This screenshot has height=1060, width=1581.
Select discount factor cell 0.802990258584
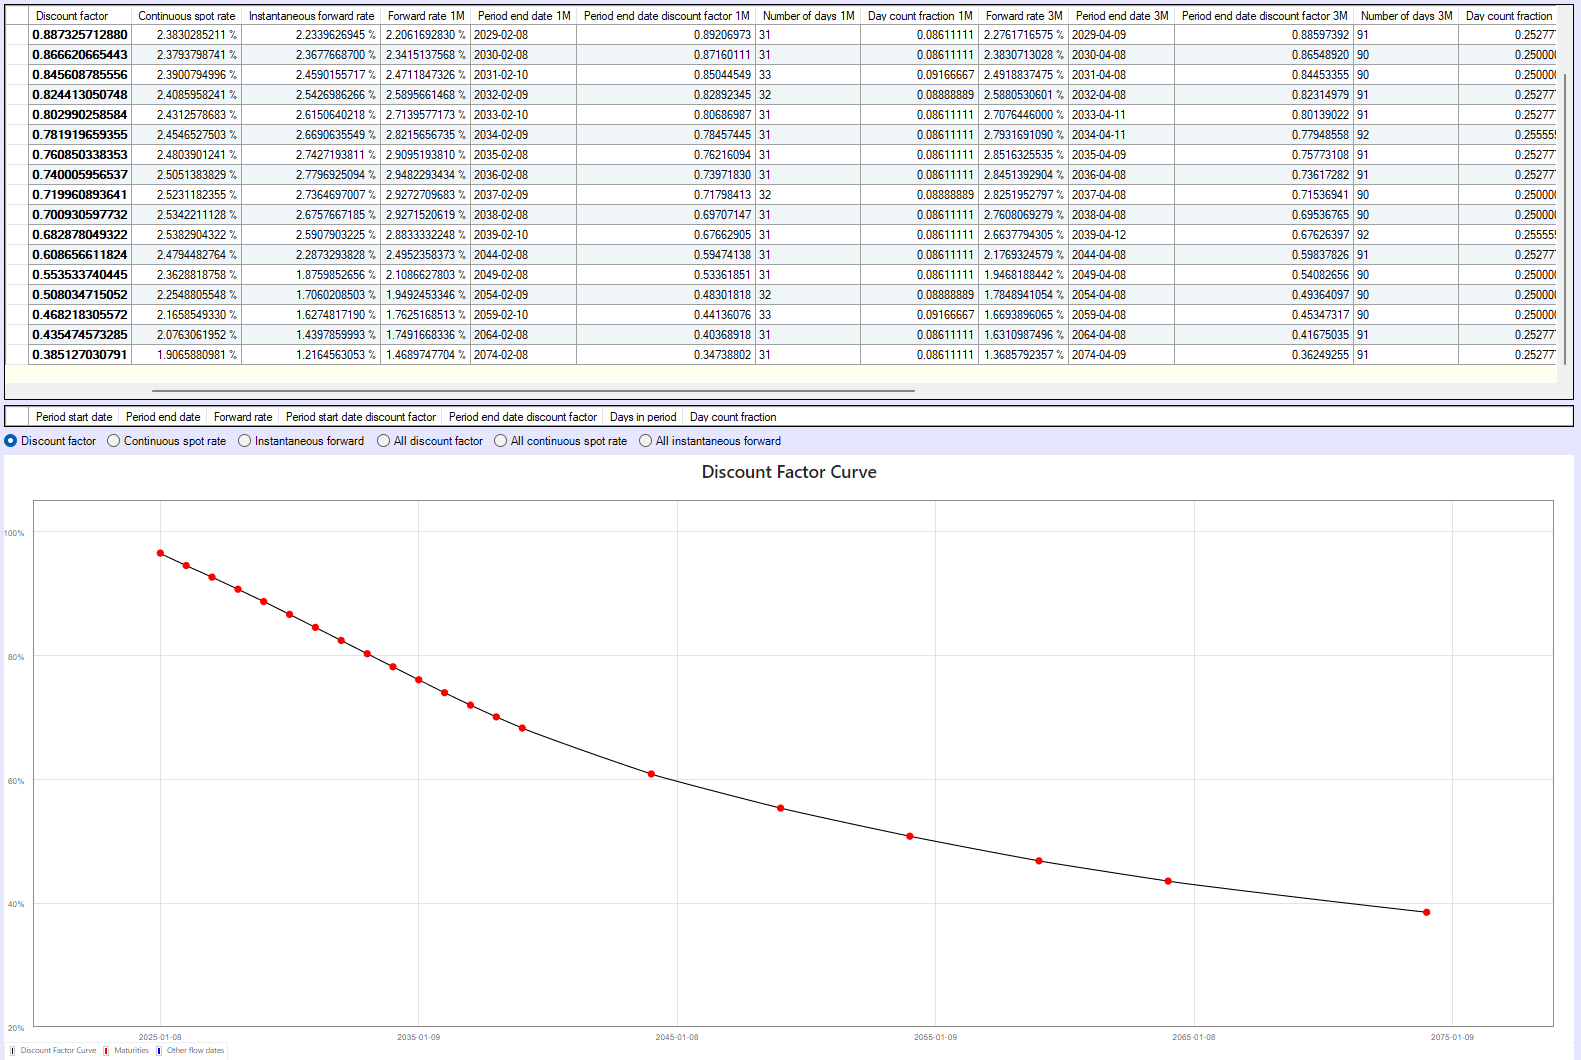tap(80, 115)
